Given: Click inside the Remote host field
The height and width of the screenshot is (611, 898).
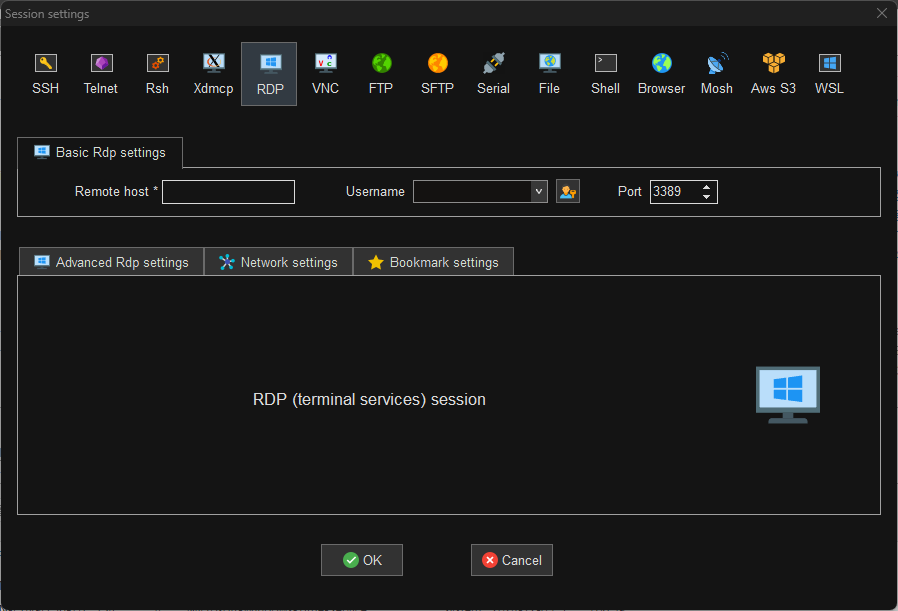Looking at the screenshot, I should pyautogui.click(x=228, y=191).
